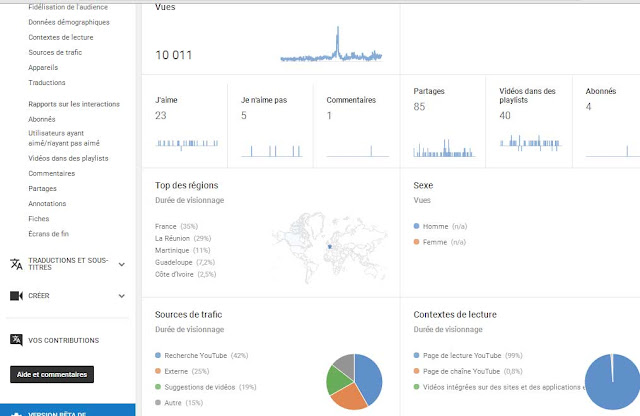Image resolution: width=640 pixels, height=416 pixels.
Task: Open Version bêta banner at bottom
Action: (67, 410)
